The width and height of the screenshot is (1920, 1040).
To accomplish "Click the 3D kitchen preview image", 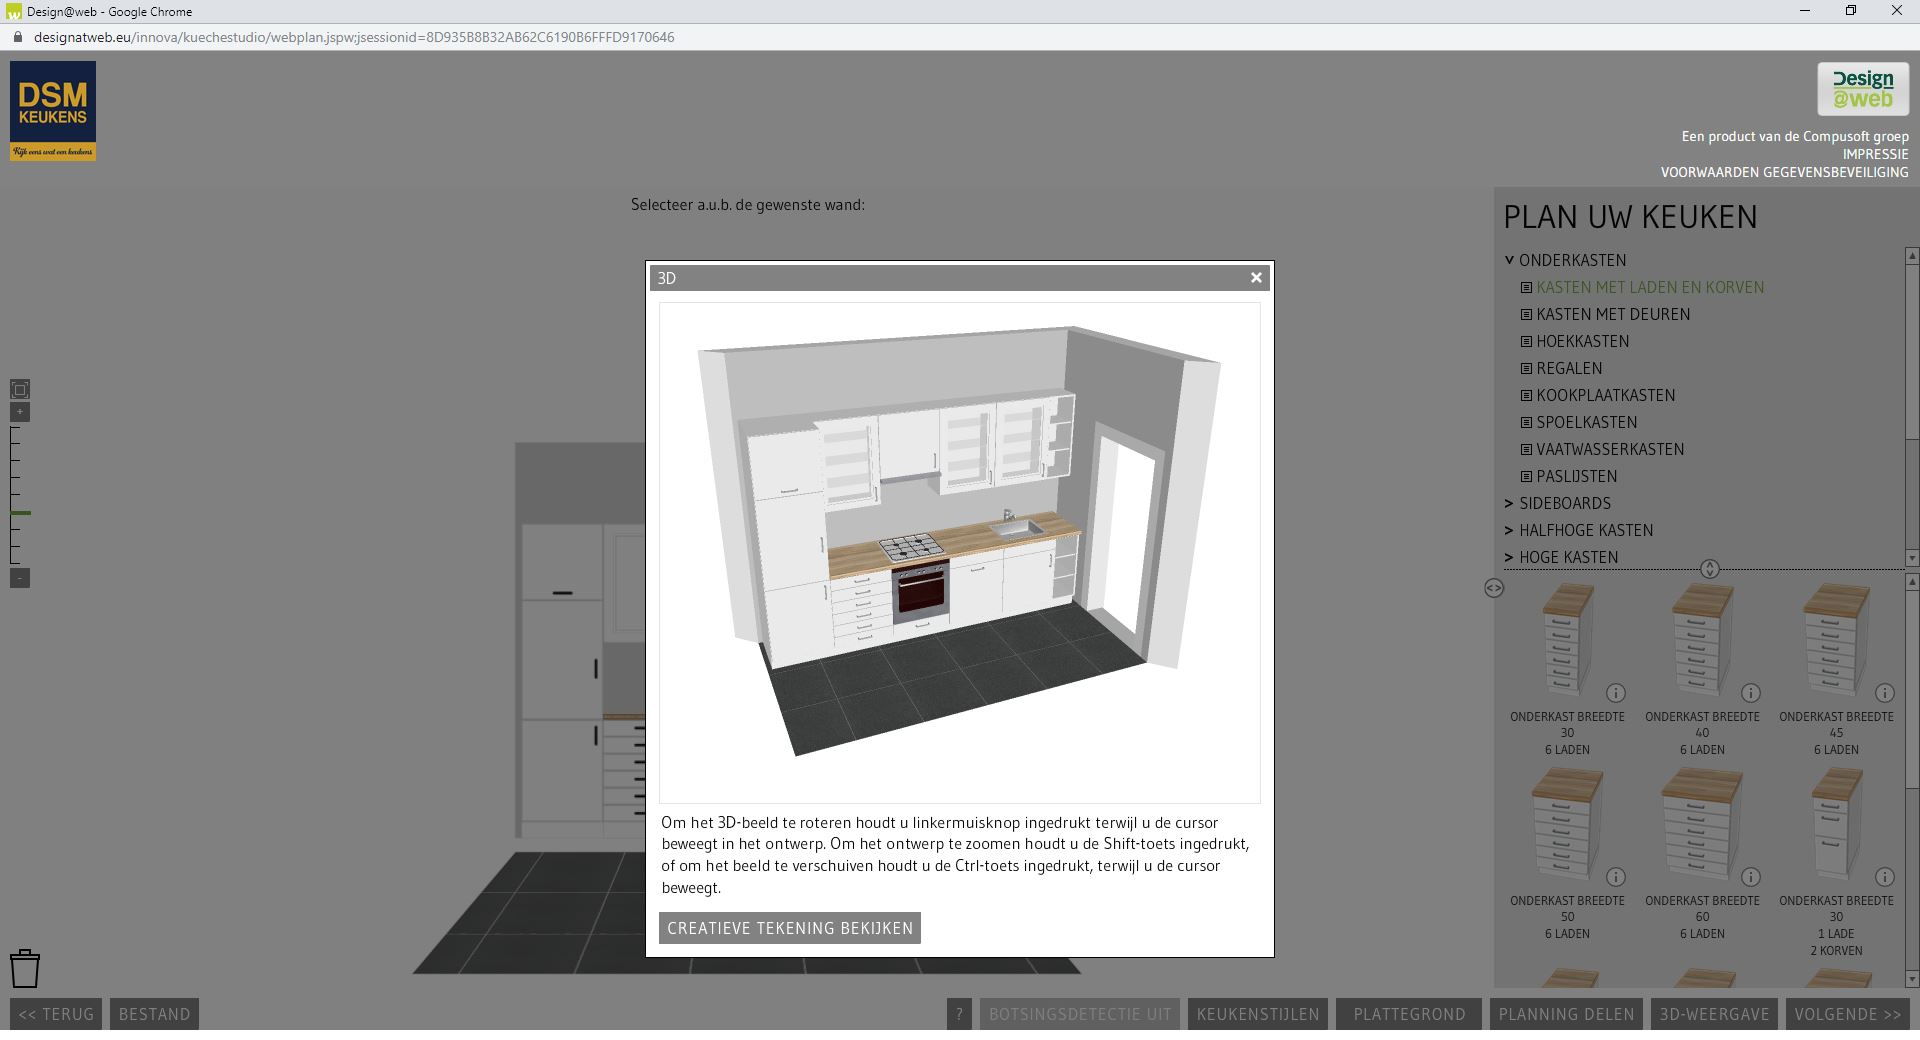I will 960,553.
